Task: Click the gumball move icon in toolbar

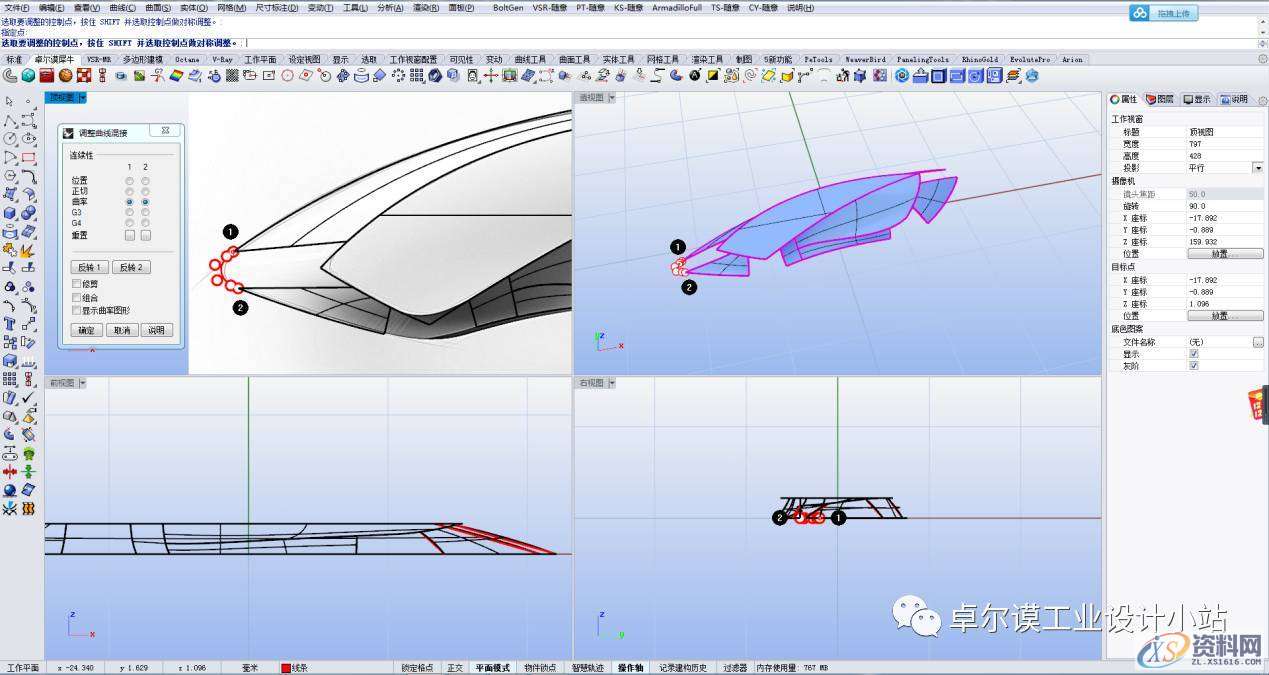Action: [x=492, y=75]
